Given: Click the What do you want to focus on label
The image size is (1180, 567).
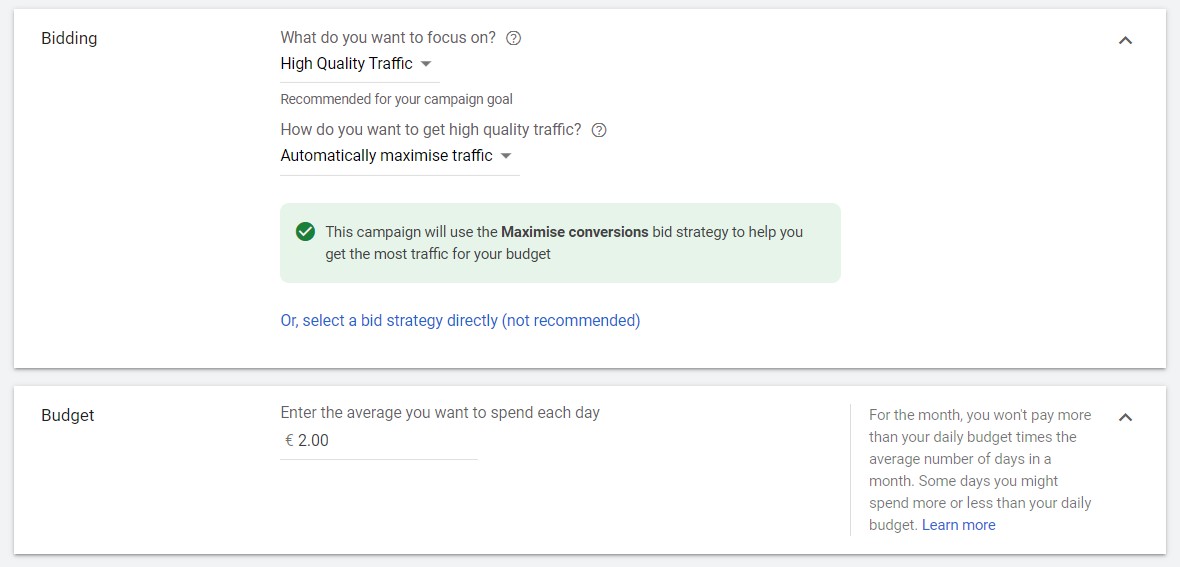Looking at the screenshot, I should click(388, 38).
